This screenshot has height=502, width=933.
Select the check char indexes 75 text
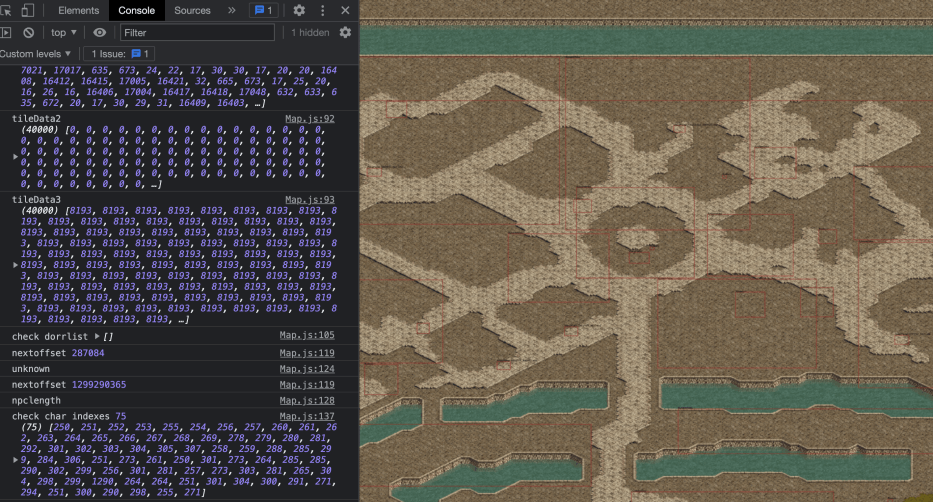(x=69, y=416)
